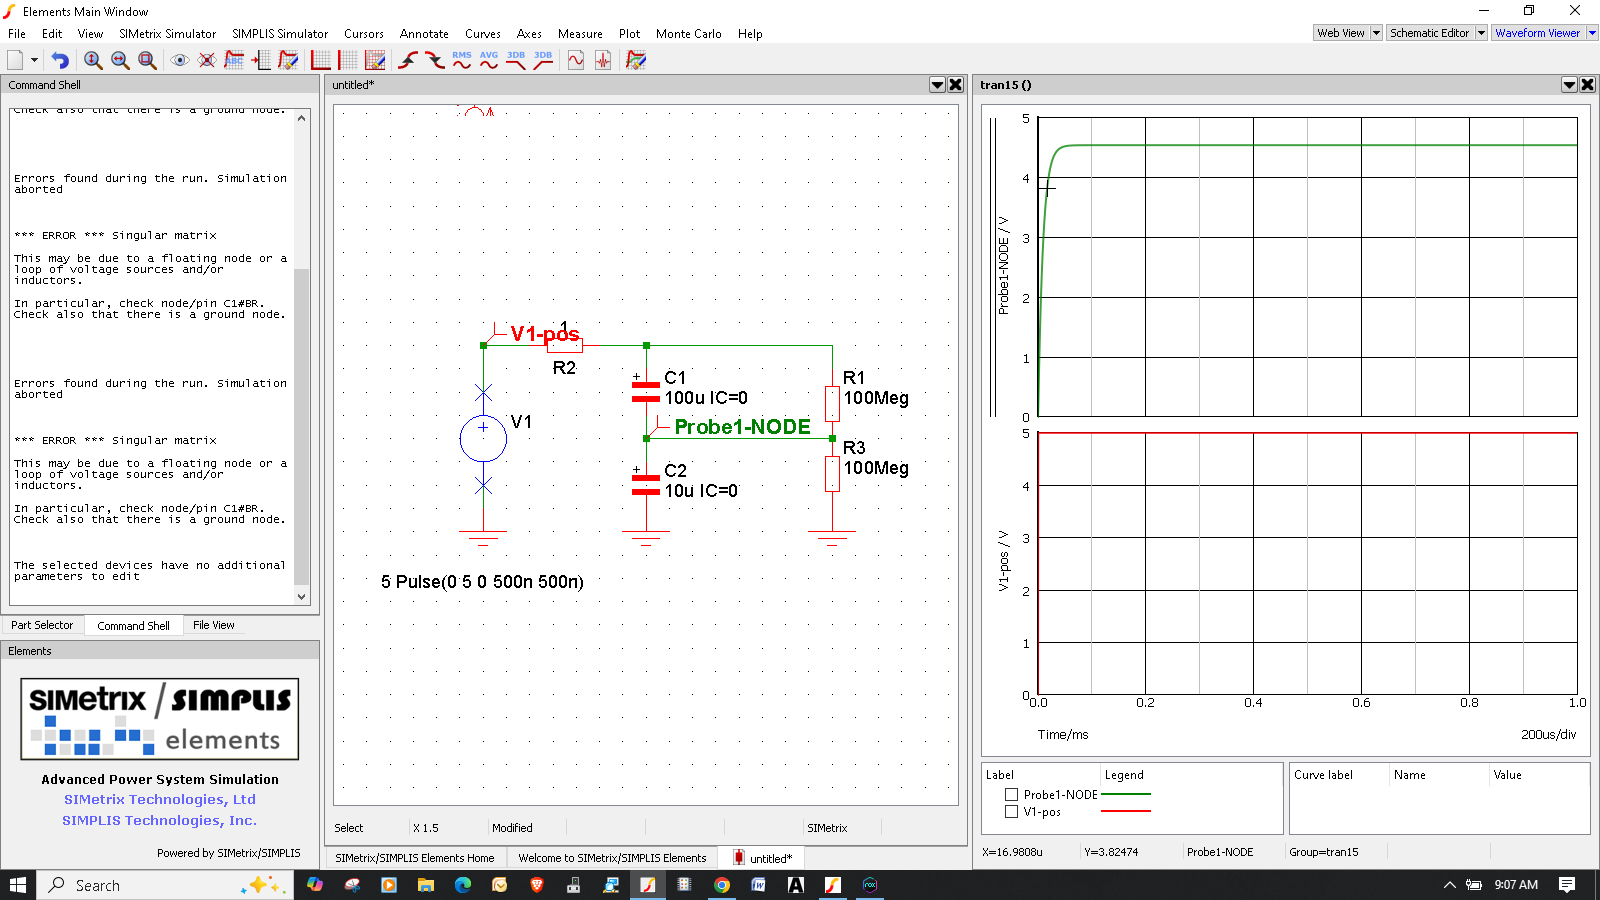Click the Waveform Viewer button
Viewport: 1600px width, 900px height.
1538,33
